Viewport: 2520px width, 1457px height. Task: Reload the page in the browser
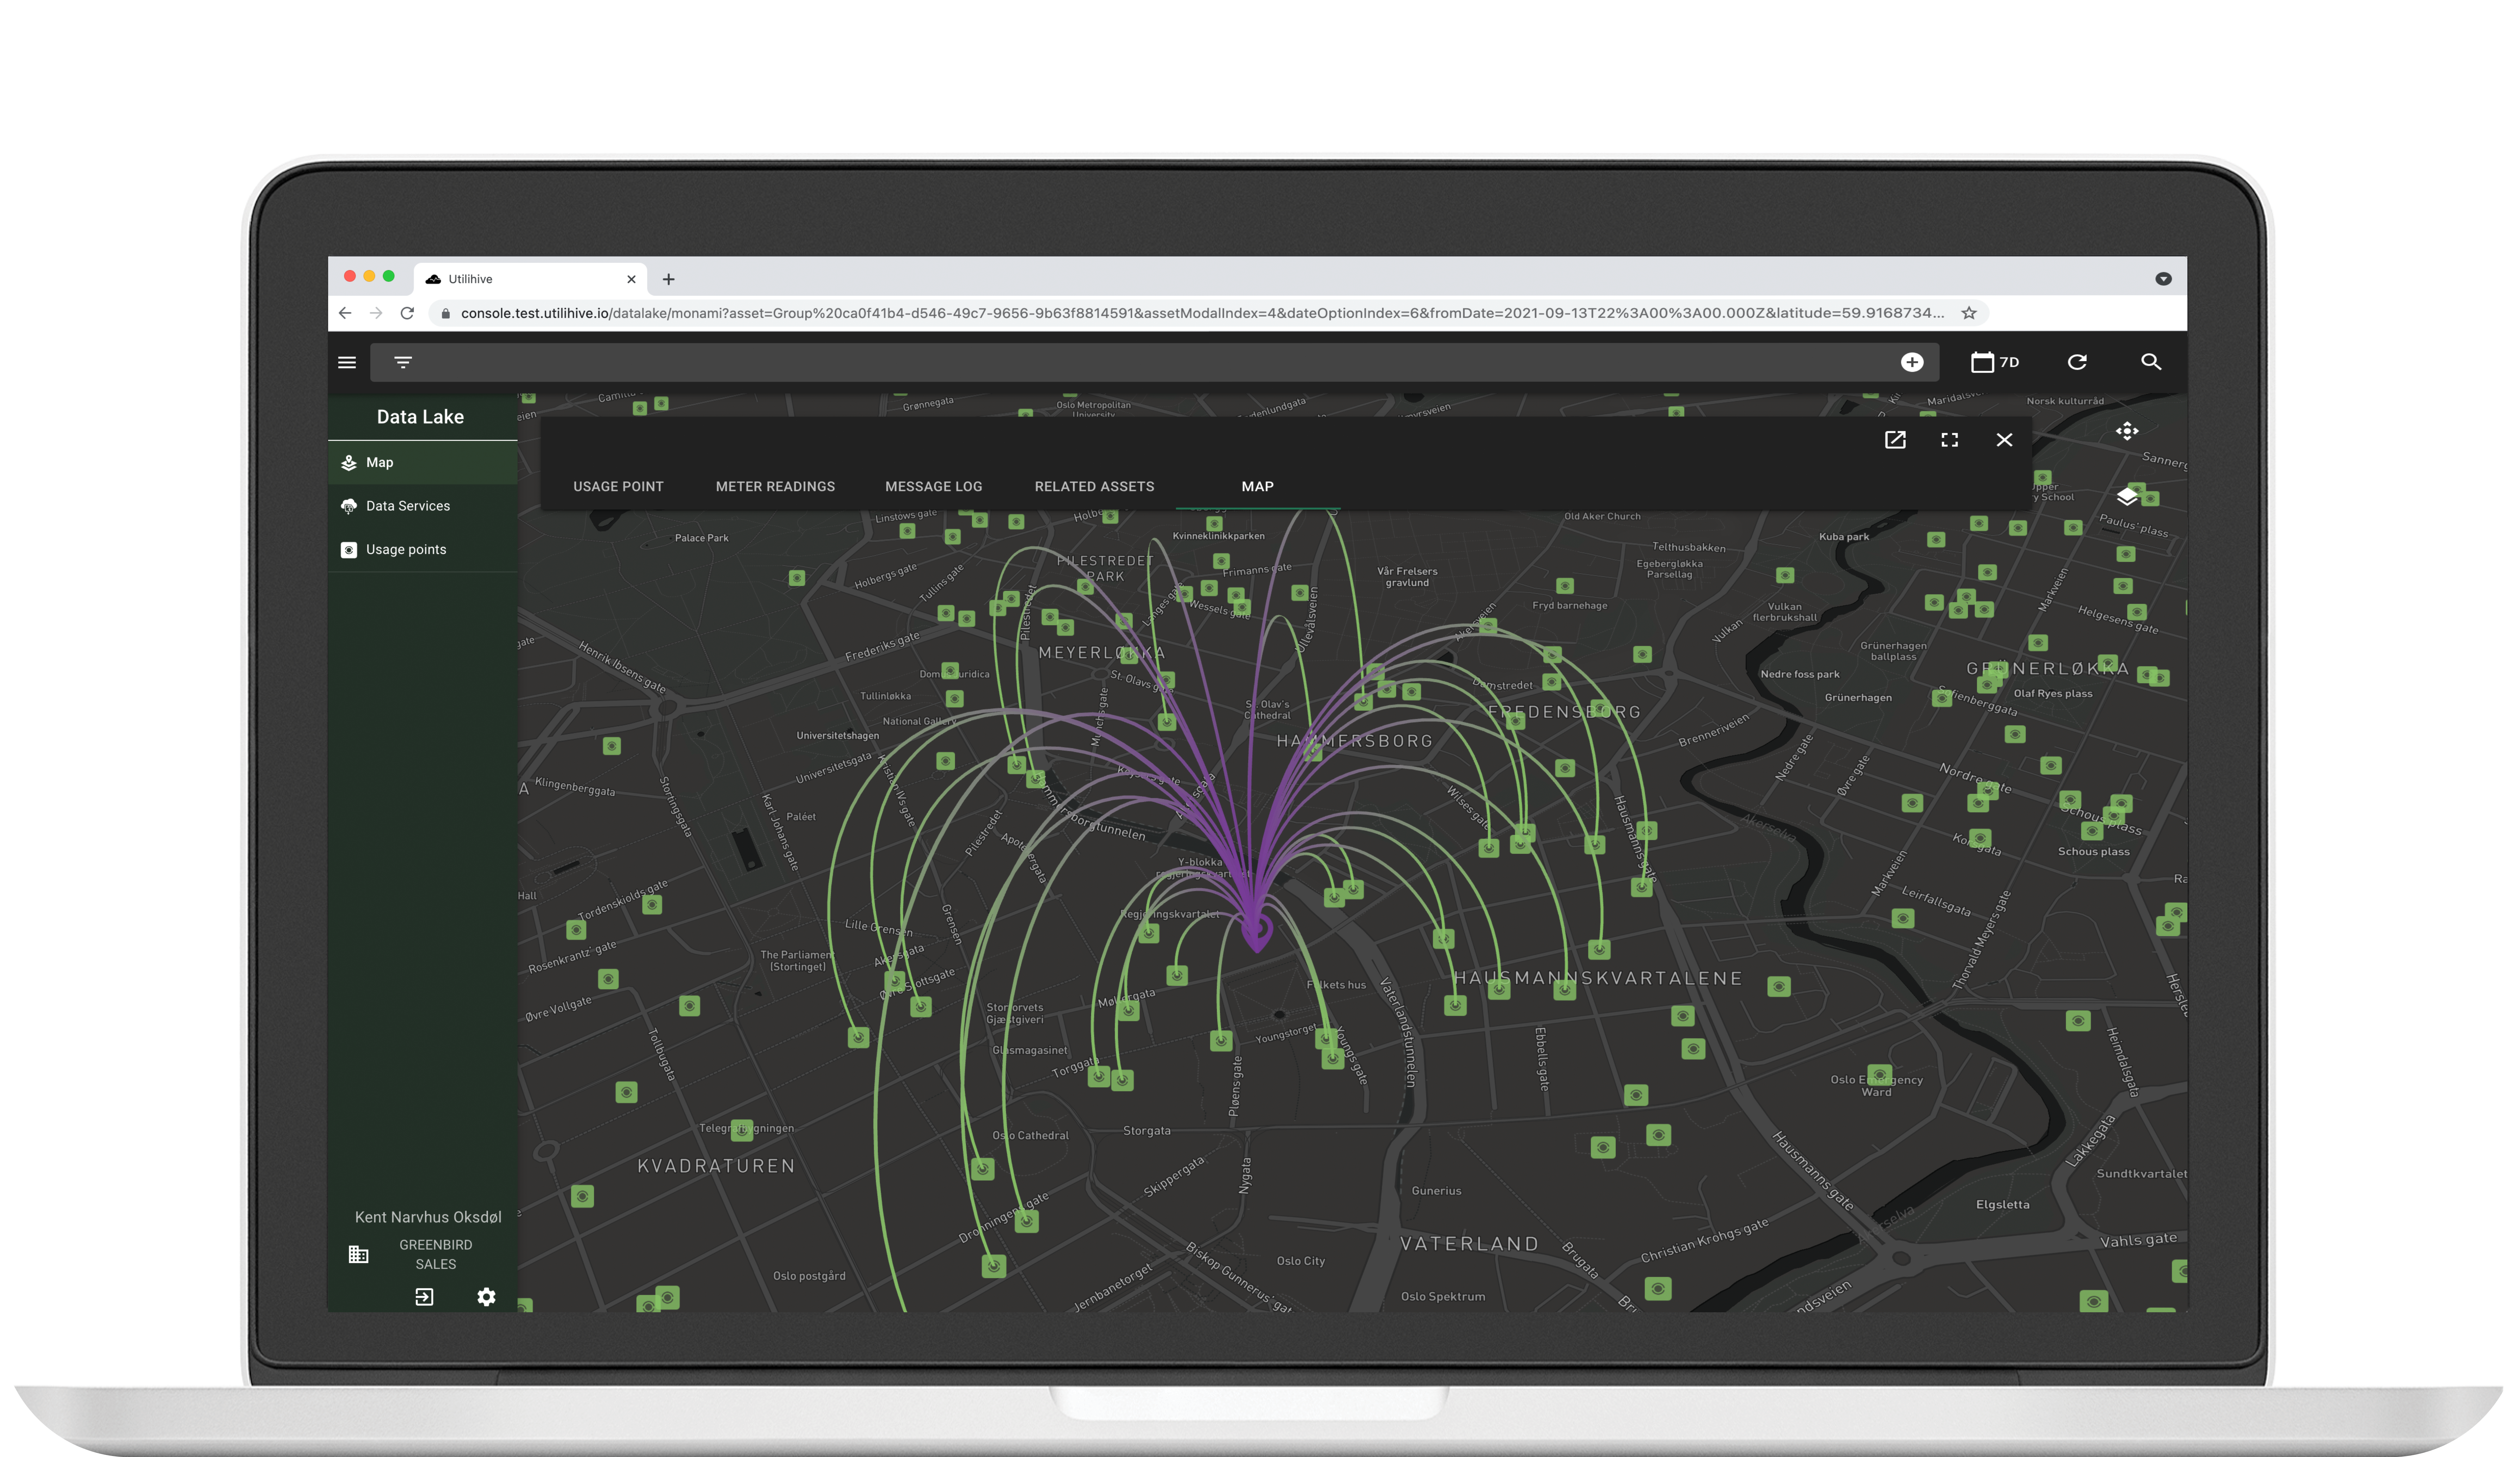407,313
